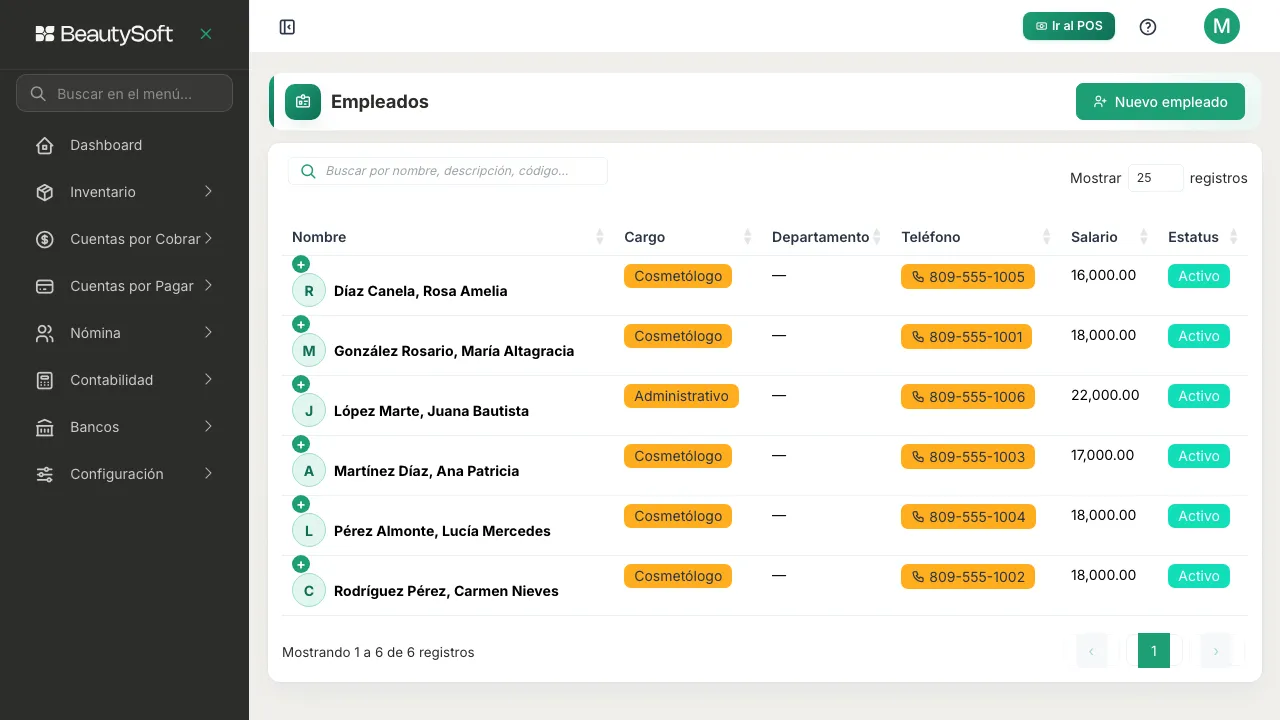Sort table by Departamento column
The width and height of the screenshot is (1280, 720).
point(826,237)
